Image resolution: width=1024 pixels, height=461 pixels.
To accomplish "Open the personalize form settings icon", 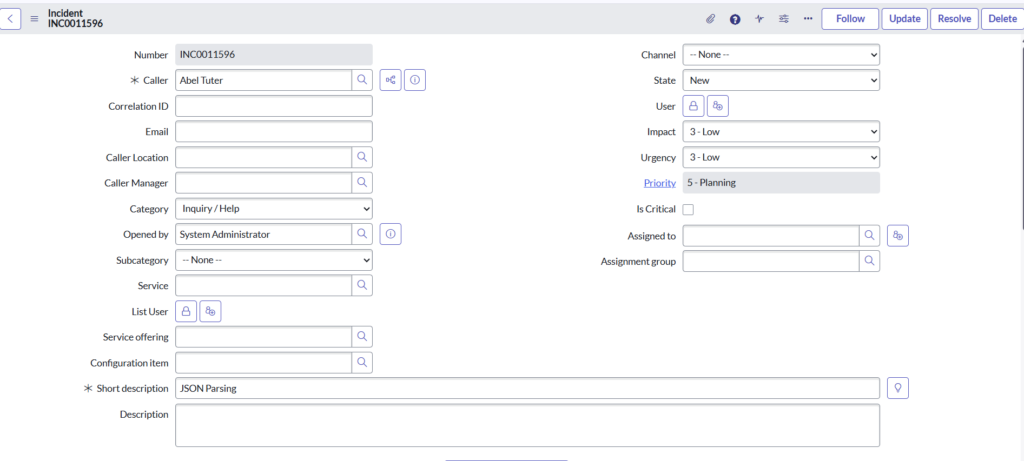I will [783, 19].
